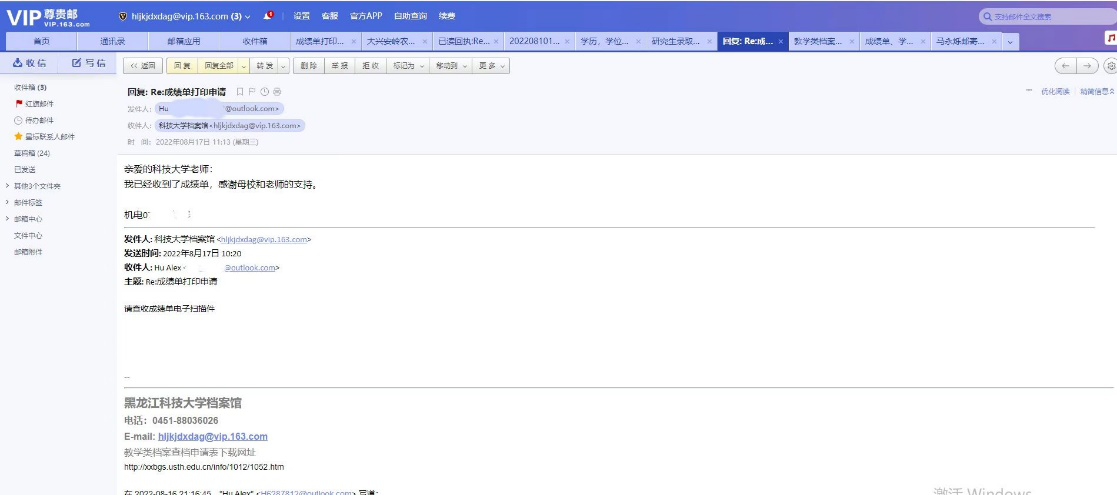Open 星标联系人邮件 starred contacts folder
The width and height of the screenshot is (1117, 495).
(x=43, y=137)
